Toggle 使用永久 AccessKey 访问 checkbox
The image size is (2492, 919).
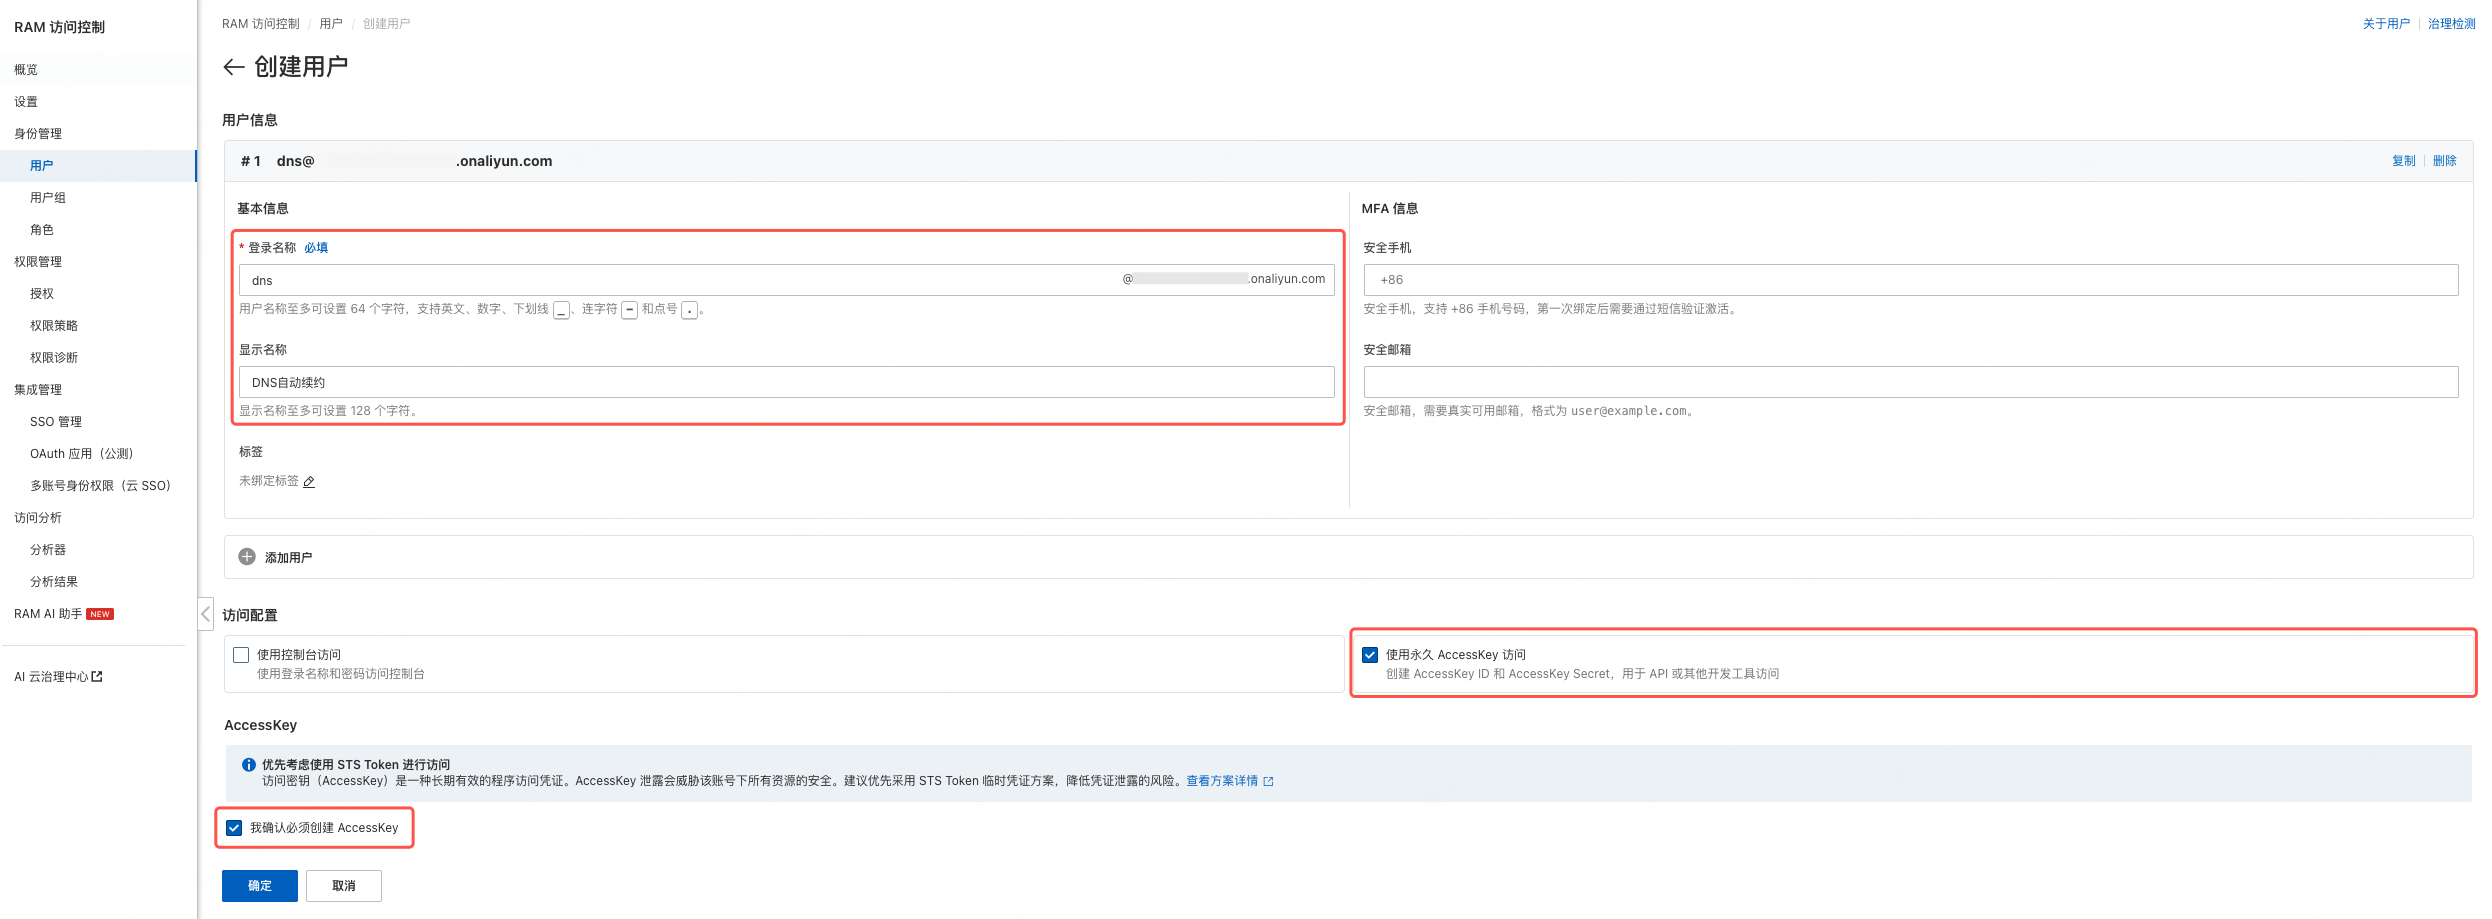(x=1370, y=655)
